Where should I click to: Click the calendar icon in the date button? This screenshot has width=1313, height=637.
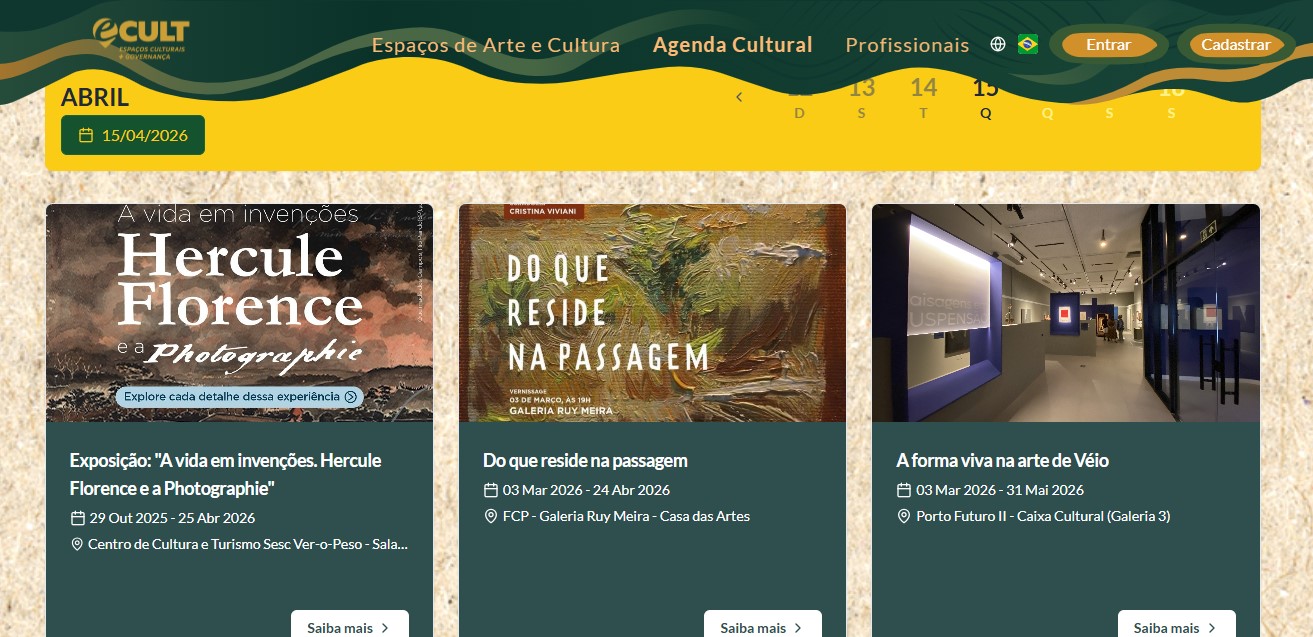pos(86,135)
